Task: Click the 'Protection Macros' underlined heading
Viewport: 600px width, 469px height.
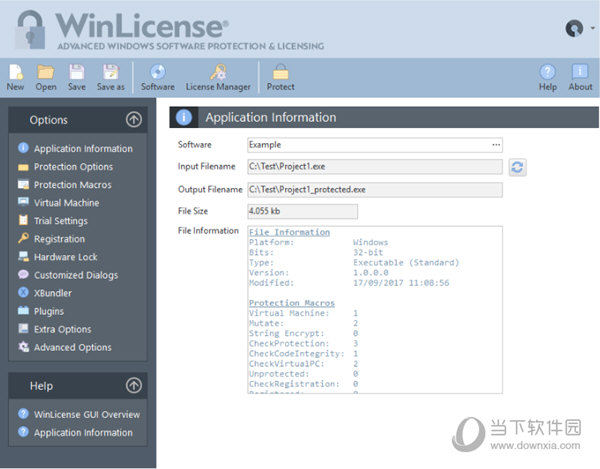Action: [292, 303]
